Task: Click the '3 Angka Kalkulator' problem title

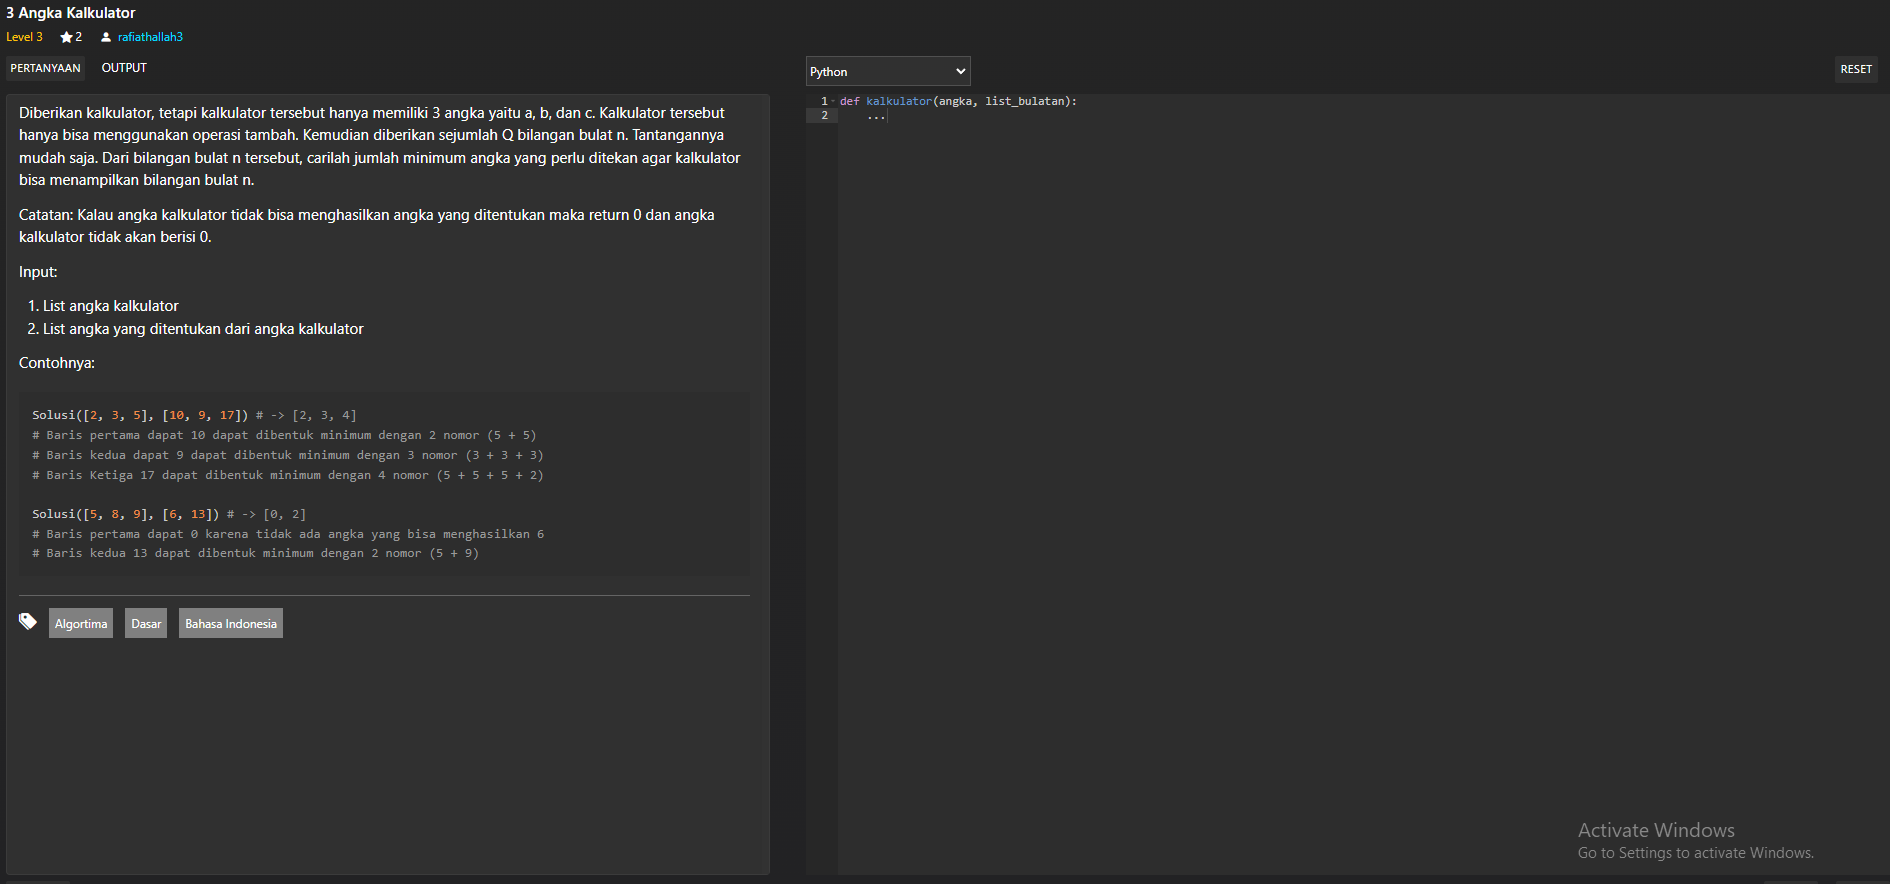Action: pos(71,13)
